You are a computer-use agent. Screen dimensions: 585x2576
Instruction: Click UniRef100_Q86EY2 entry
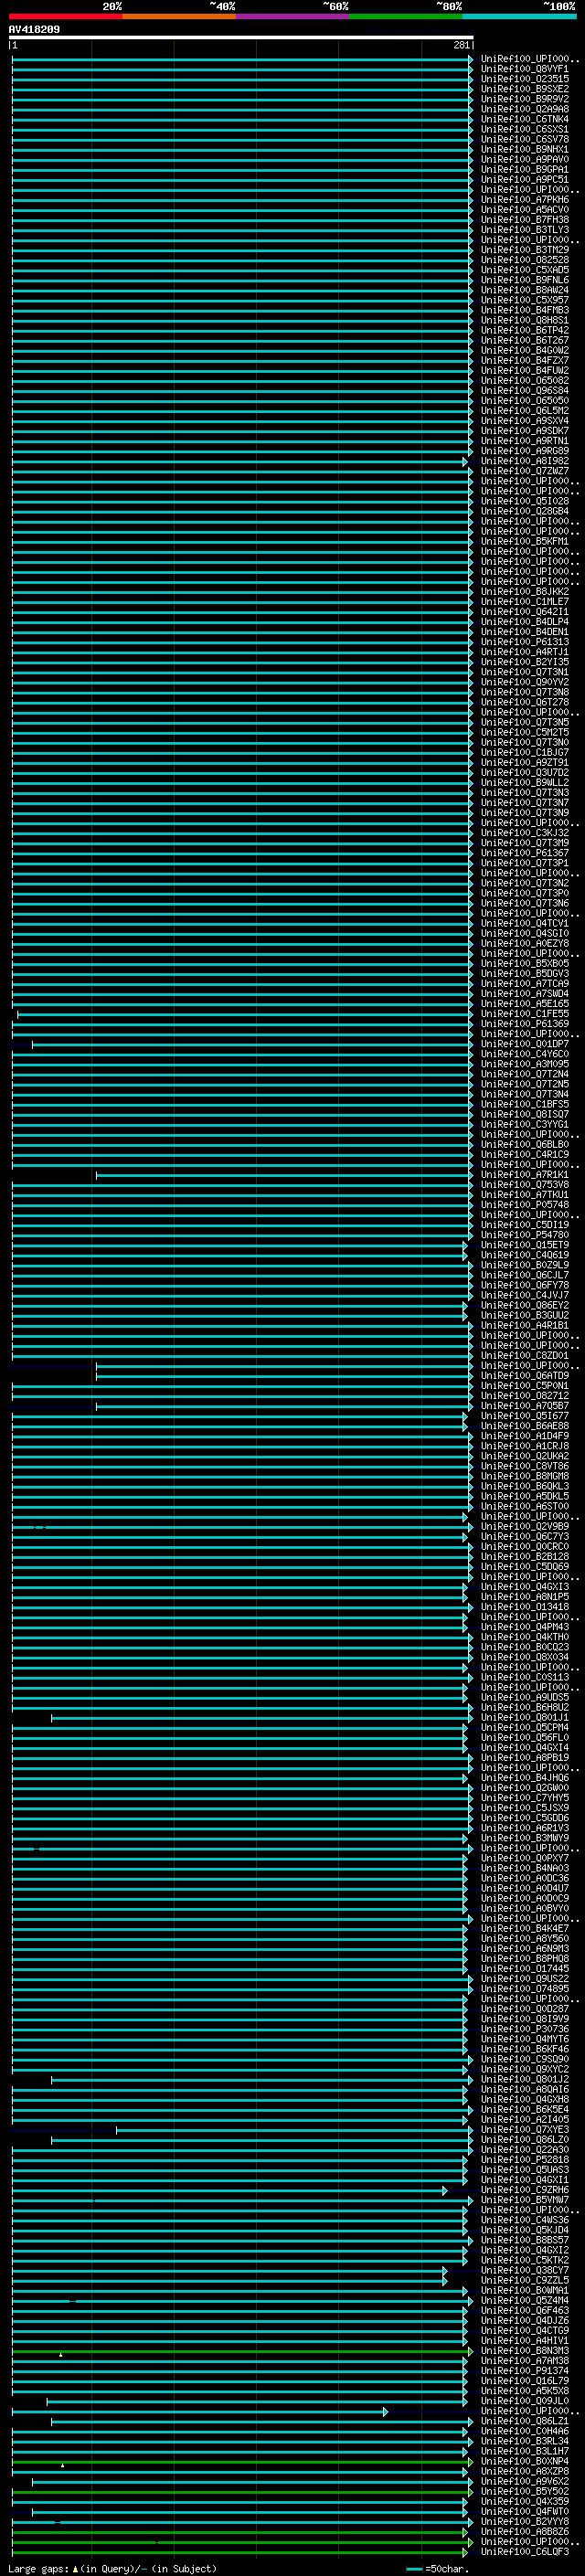525,1305
